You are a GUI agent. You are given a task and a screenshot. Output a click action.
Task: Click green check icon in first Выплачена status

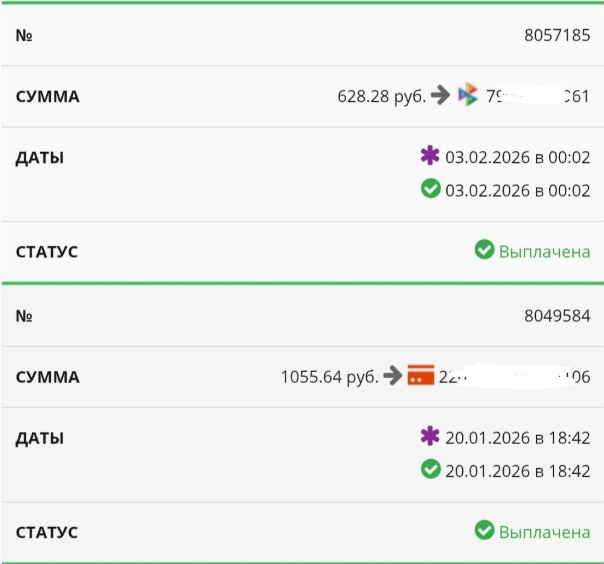[484, 250]
